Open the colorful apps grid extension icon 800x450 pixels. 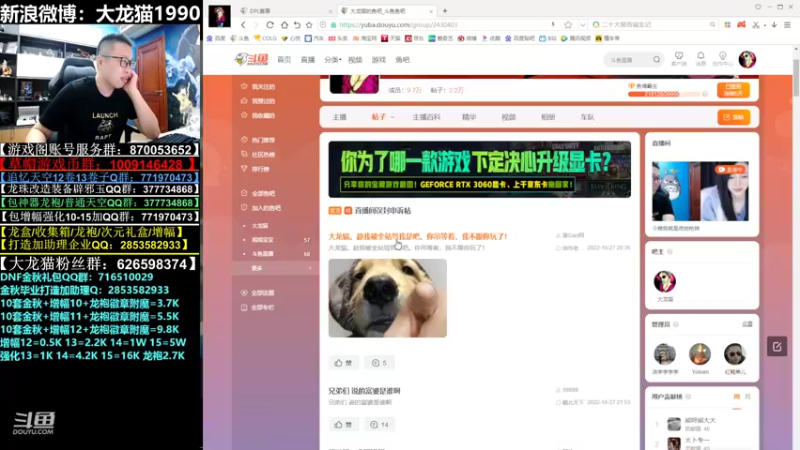coord(728,24)
